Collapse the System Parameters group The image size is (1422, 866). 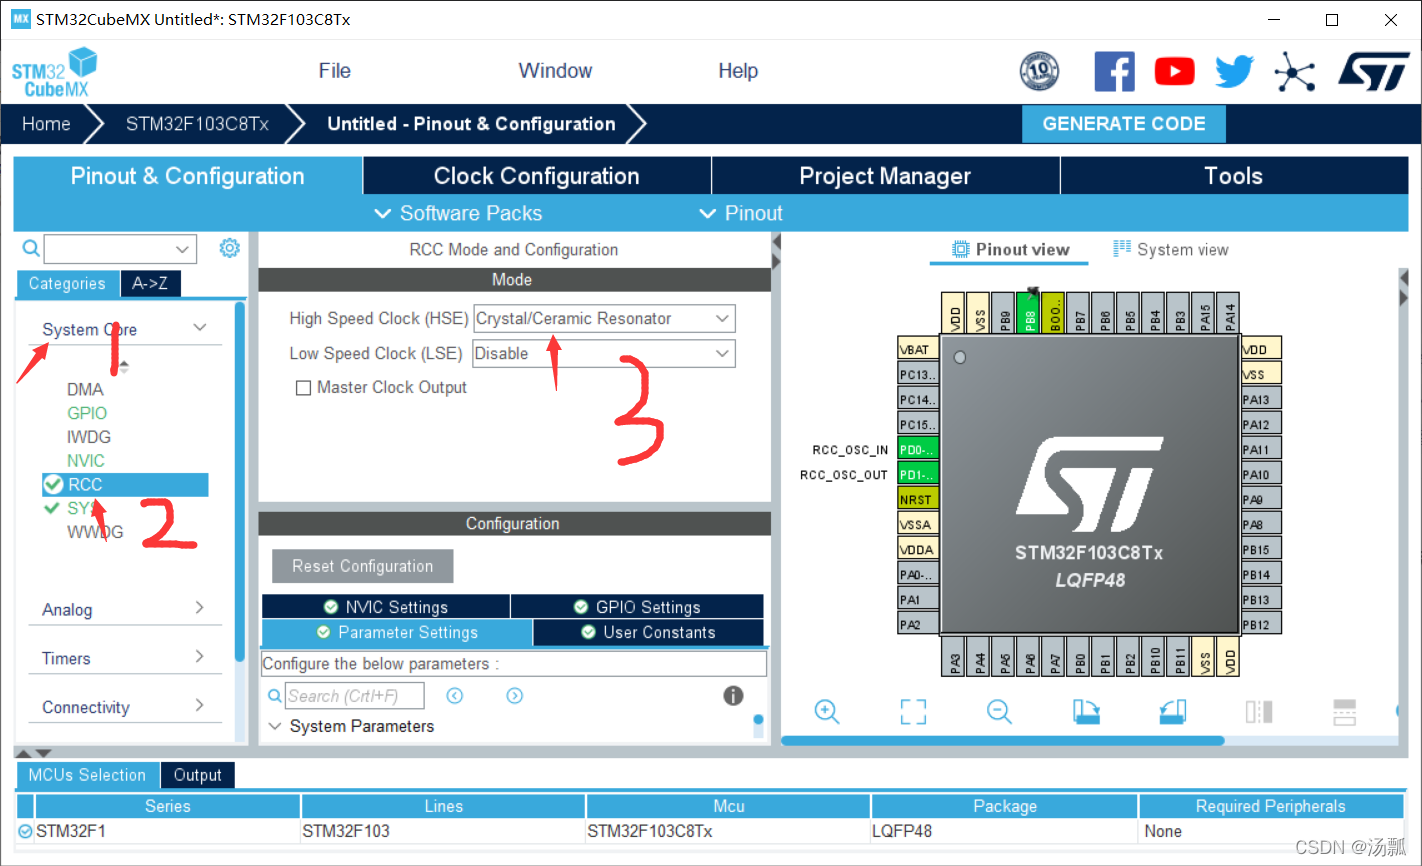pyautogui.click(x=275, y=726)
